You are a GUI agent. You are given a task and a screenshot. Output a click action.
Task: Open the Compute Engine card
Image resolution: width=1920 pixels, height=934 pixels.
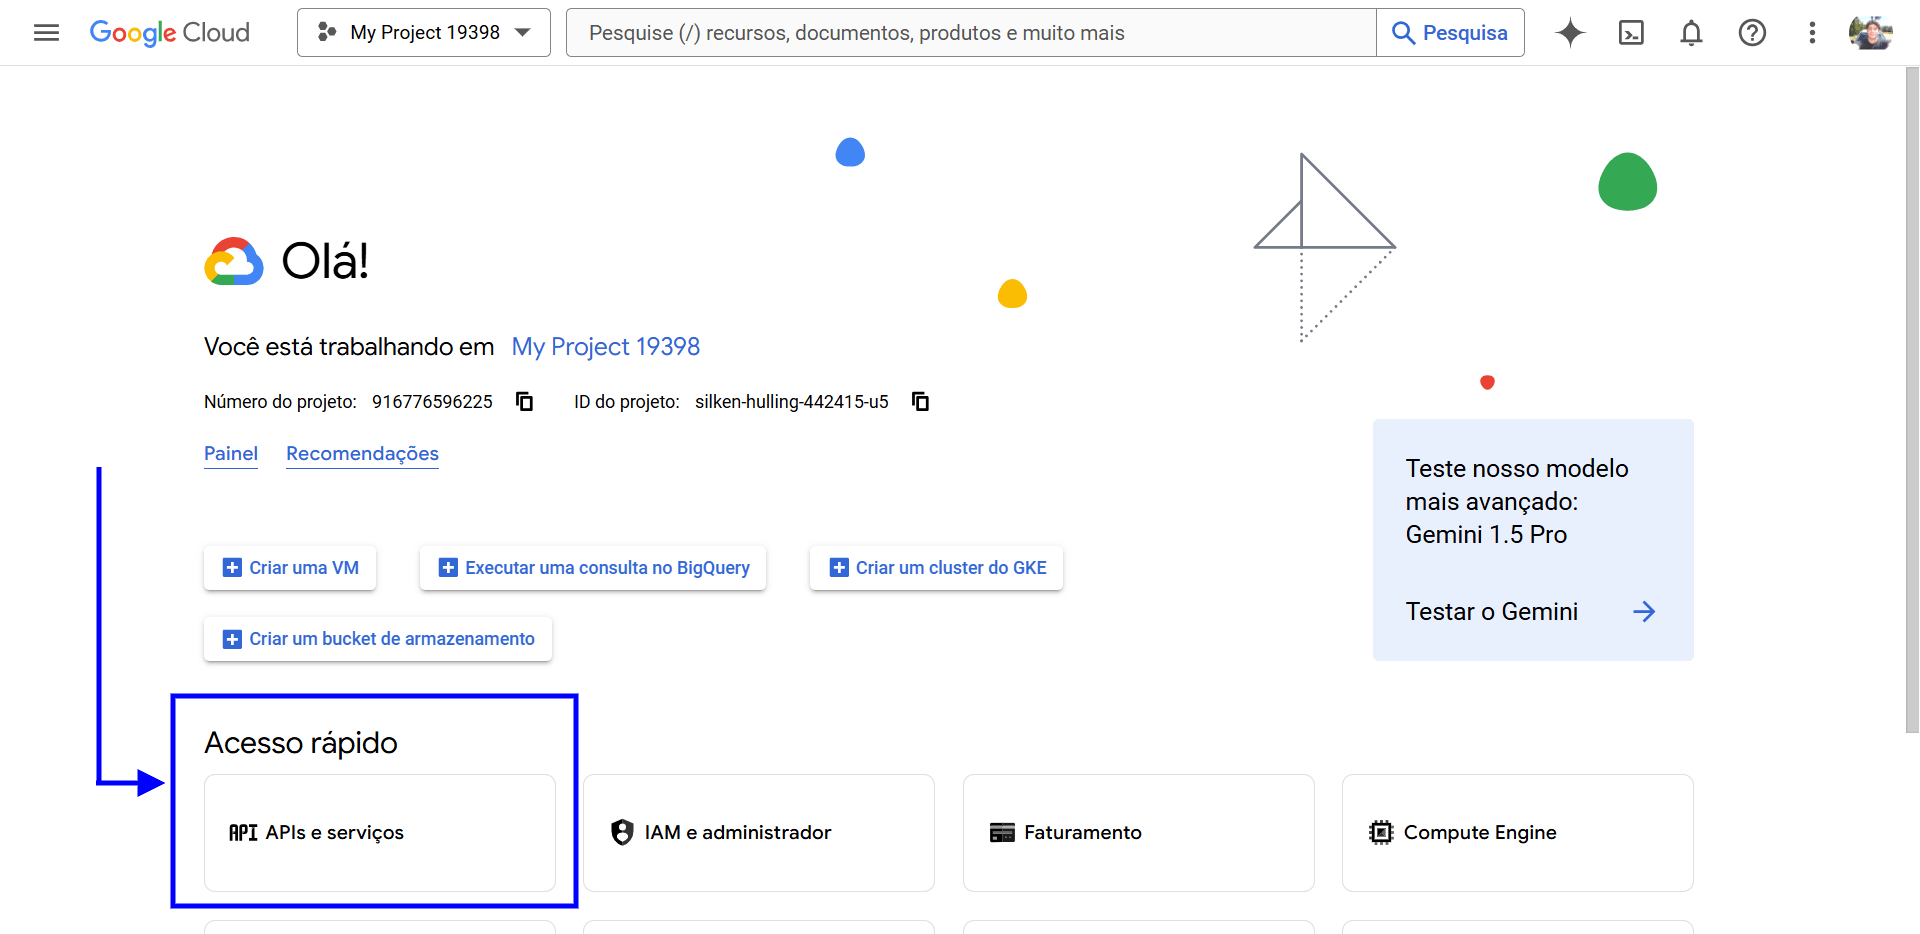coord(1518,833)
